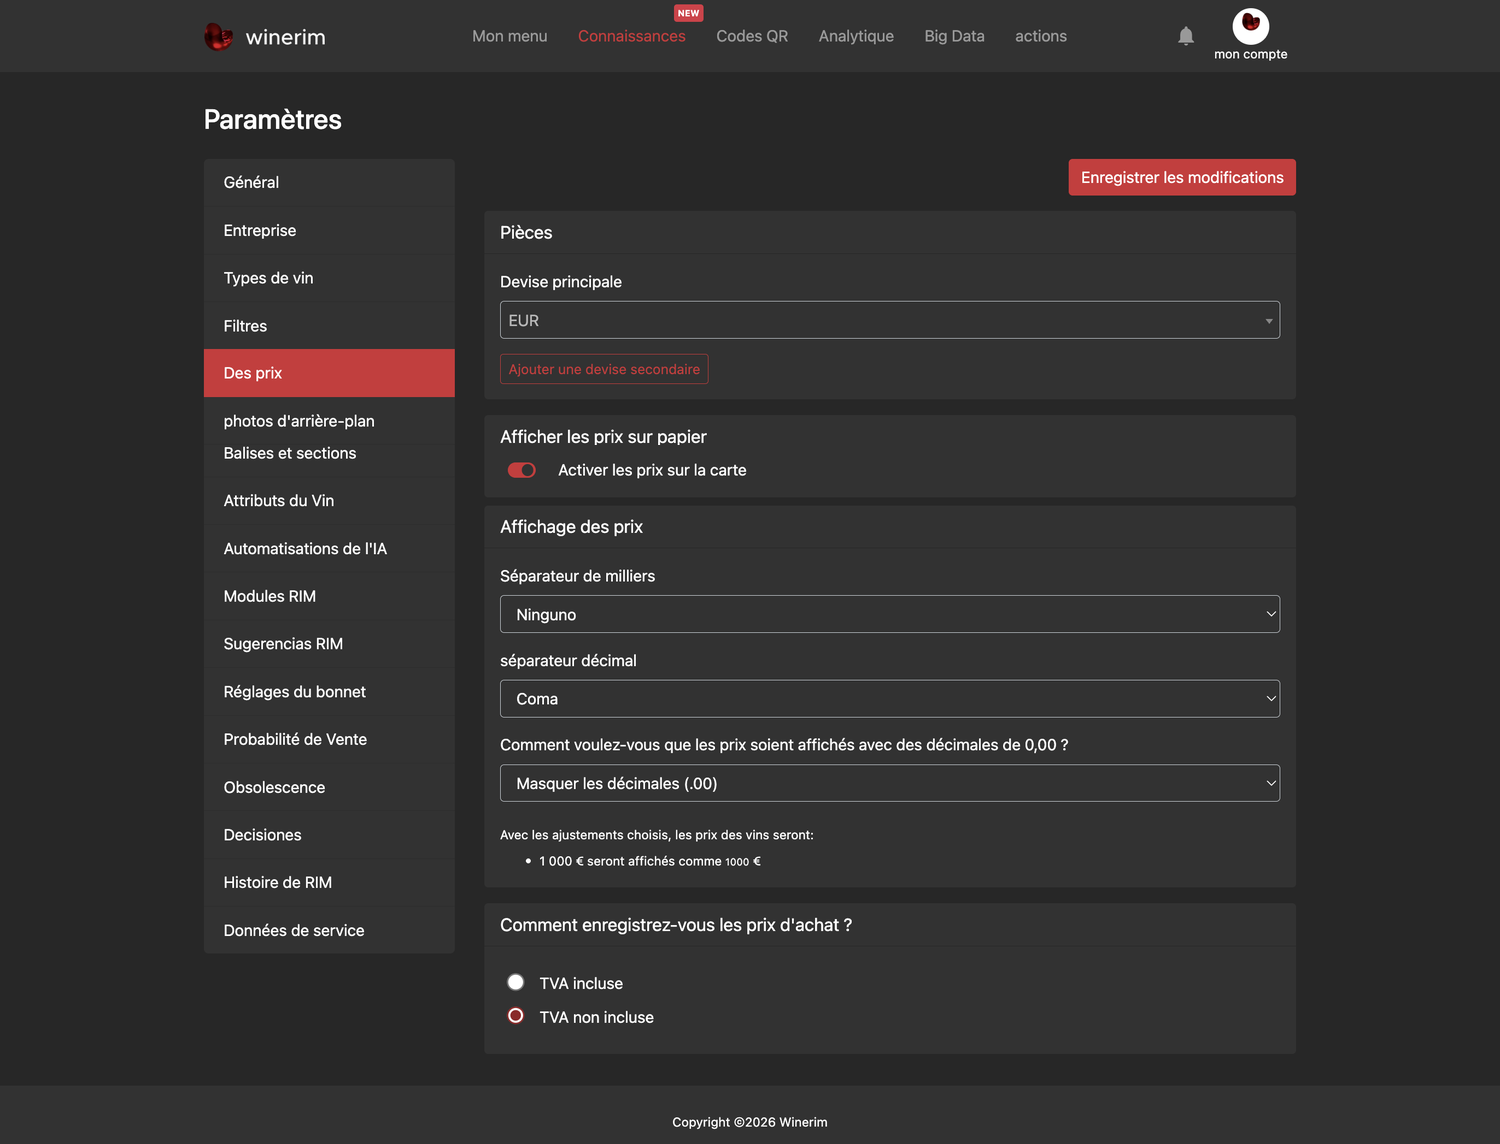This screenshot has height=1144, width=1500.
Task: Click Ajouter une devise secondaire
Action: tap(604, 369)
